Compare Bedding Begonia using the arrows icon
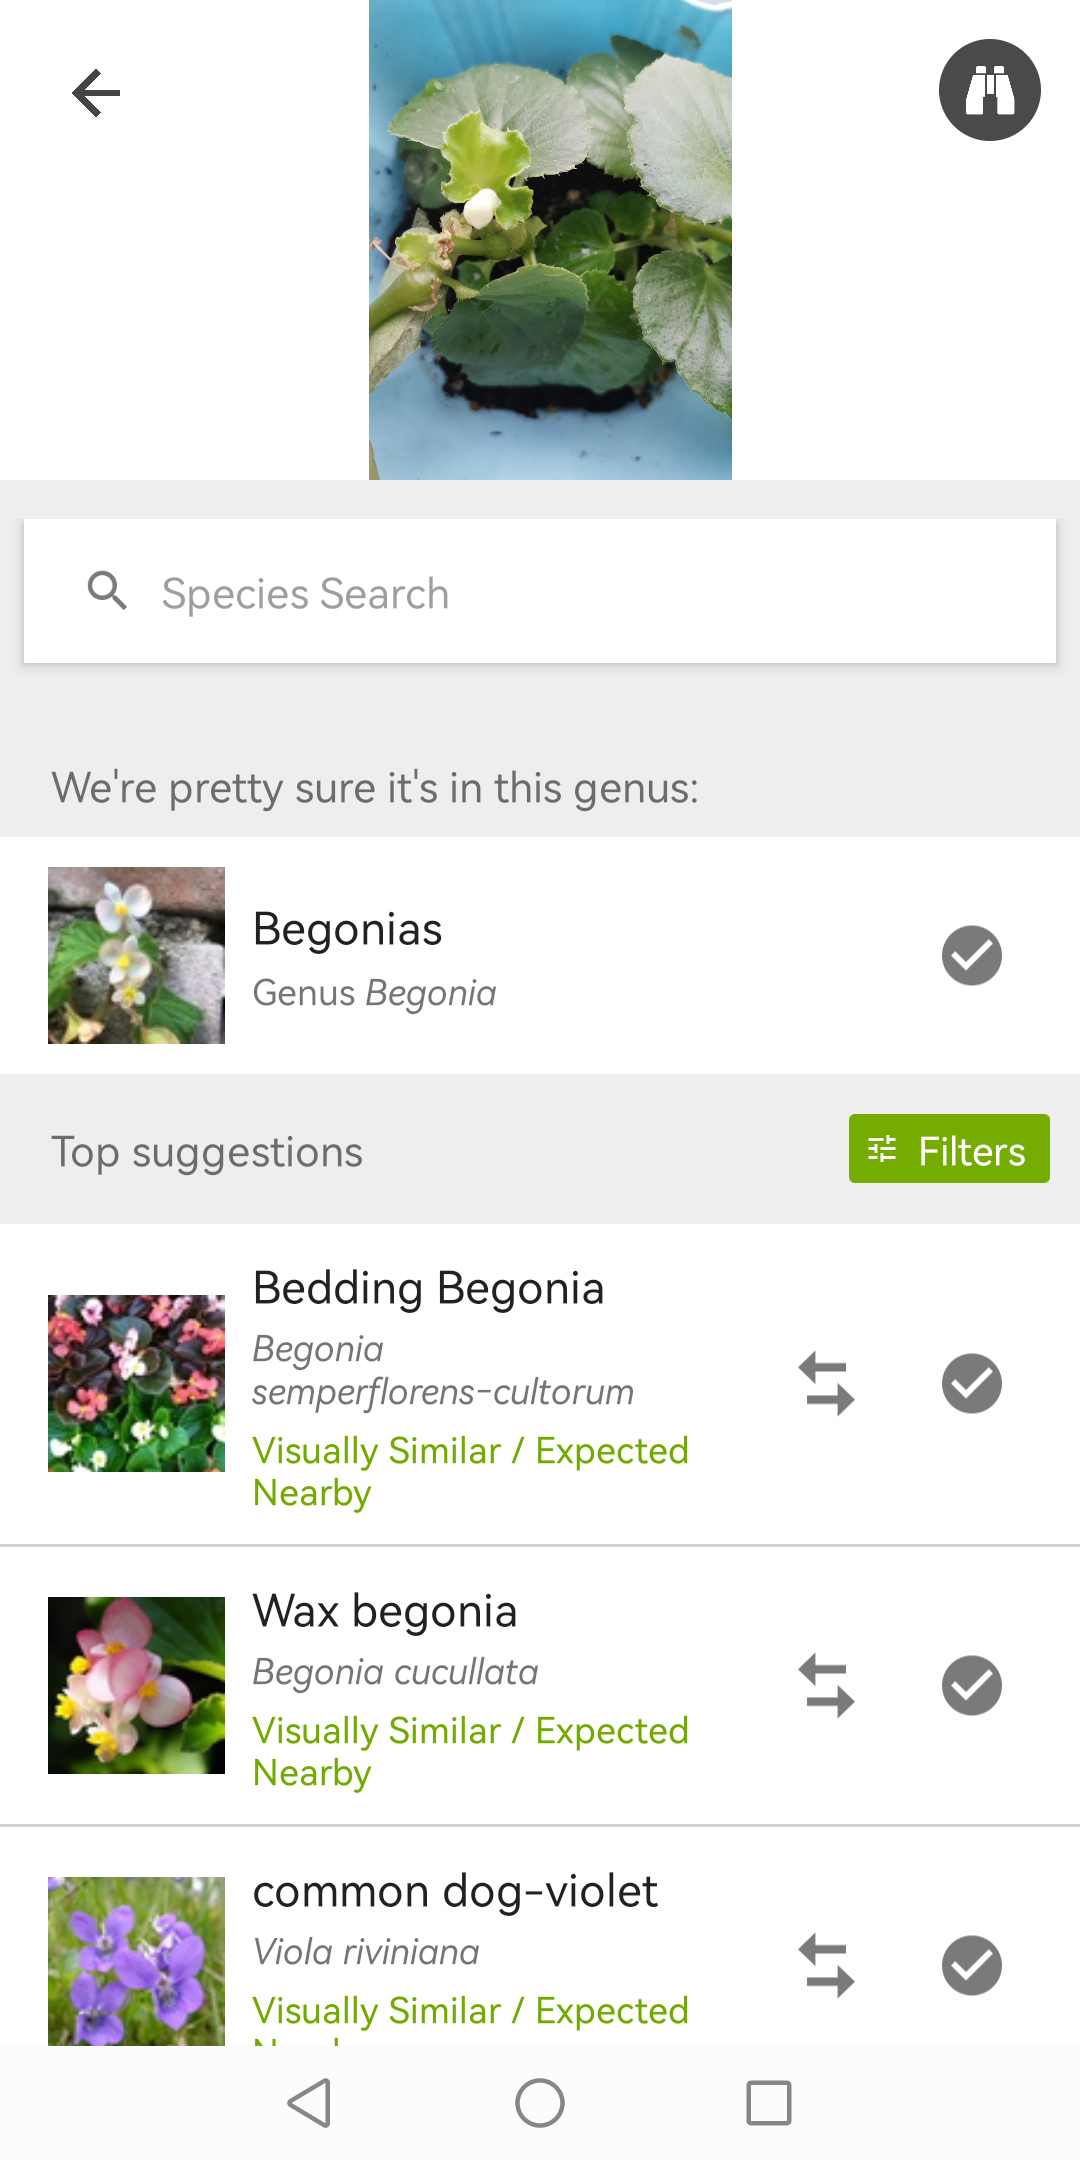Screen dimensions: 1080x2160 [826, 1384]
